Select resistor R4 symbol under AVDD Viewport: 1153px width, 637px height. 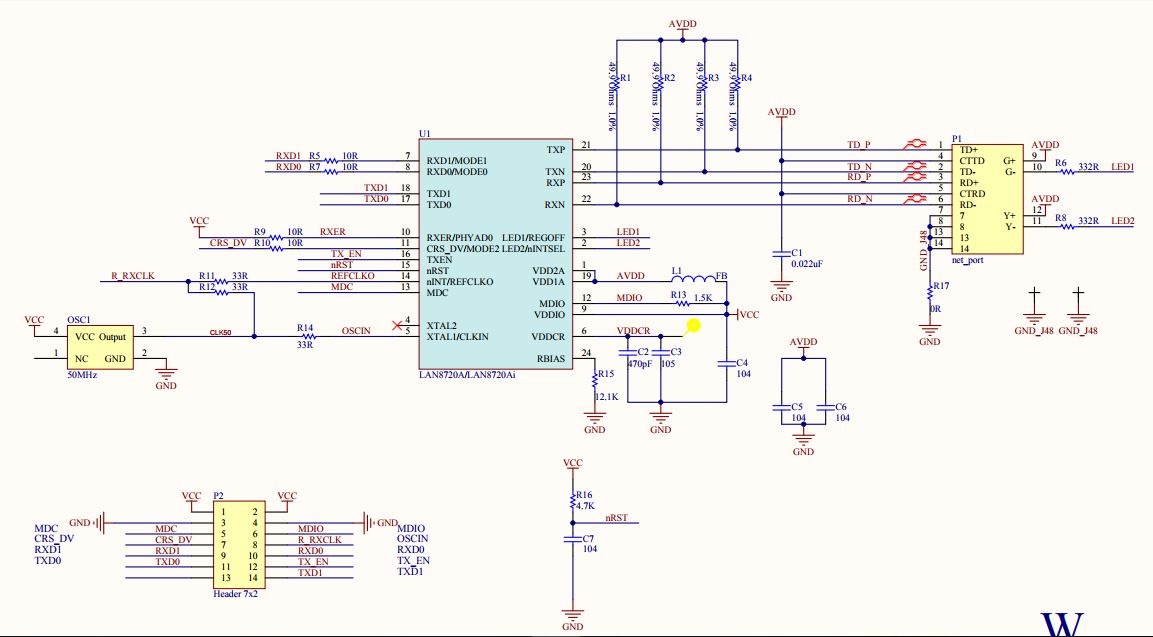point(738,82)
